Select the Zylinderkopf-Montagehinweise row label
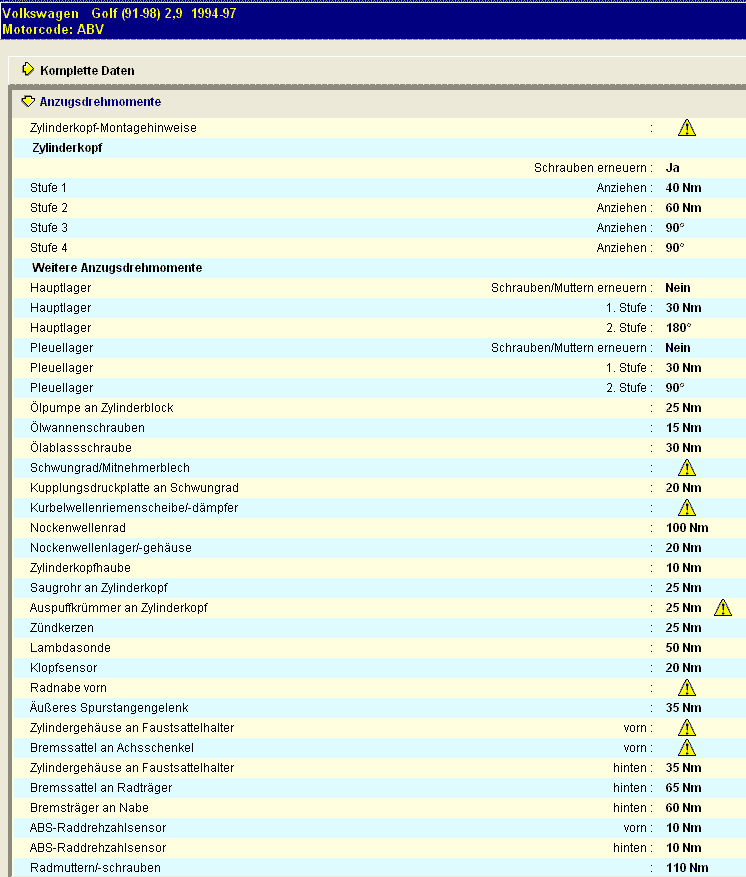 [113, 128]
